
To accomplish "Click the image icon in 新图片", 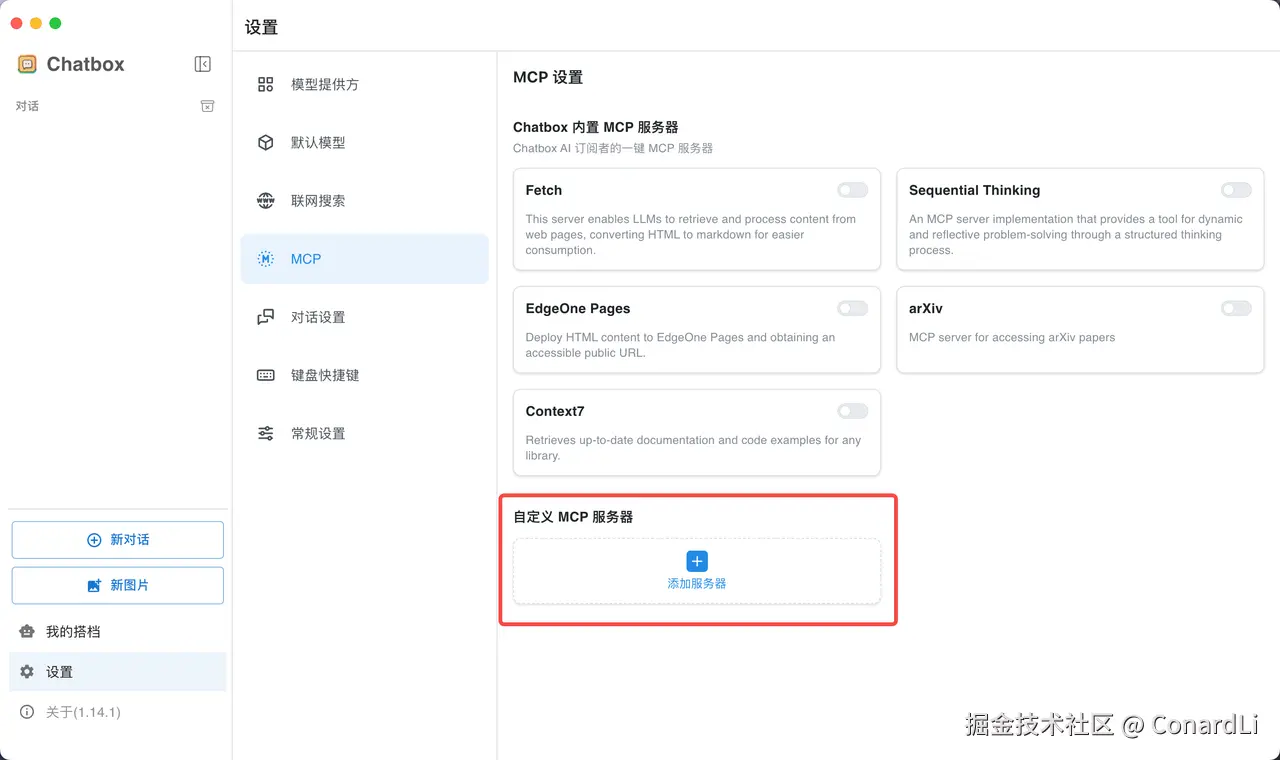I will click(x=94, y=585).
